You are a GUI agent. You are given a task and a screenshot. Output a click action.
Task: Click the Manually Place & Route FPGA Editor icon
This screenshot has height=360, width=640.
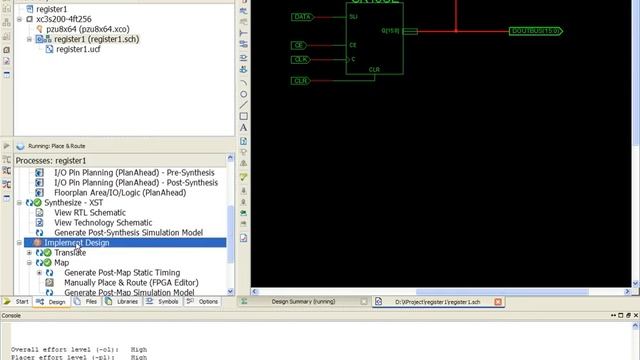49,282
